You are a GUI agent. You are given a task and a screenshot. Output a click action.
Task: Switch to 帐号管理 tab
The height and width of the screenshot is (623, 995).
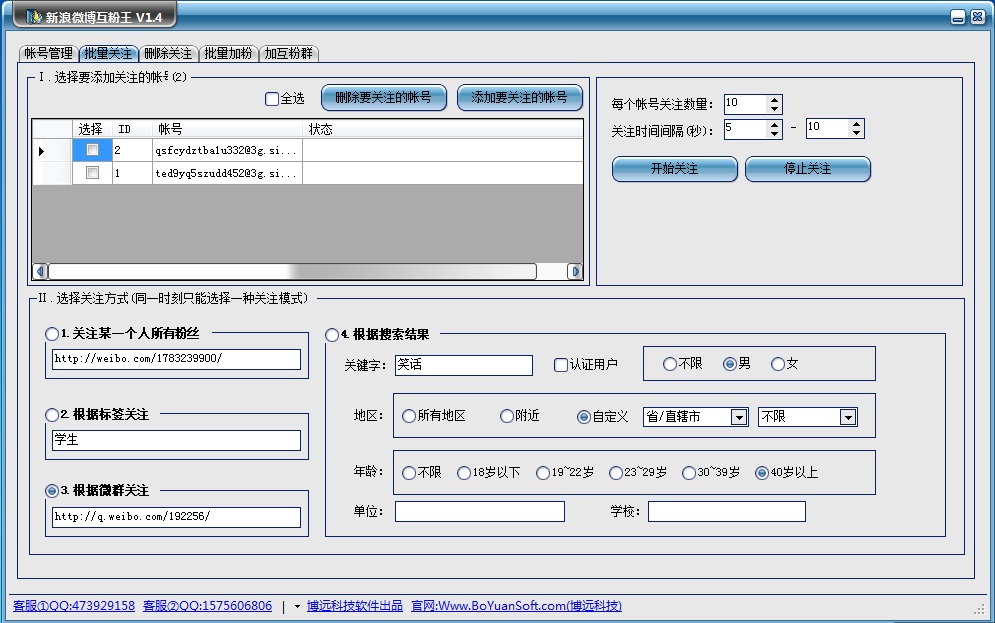point(48,53)
